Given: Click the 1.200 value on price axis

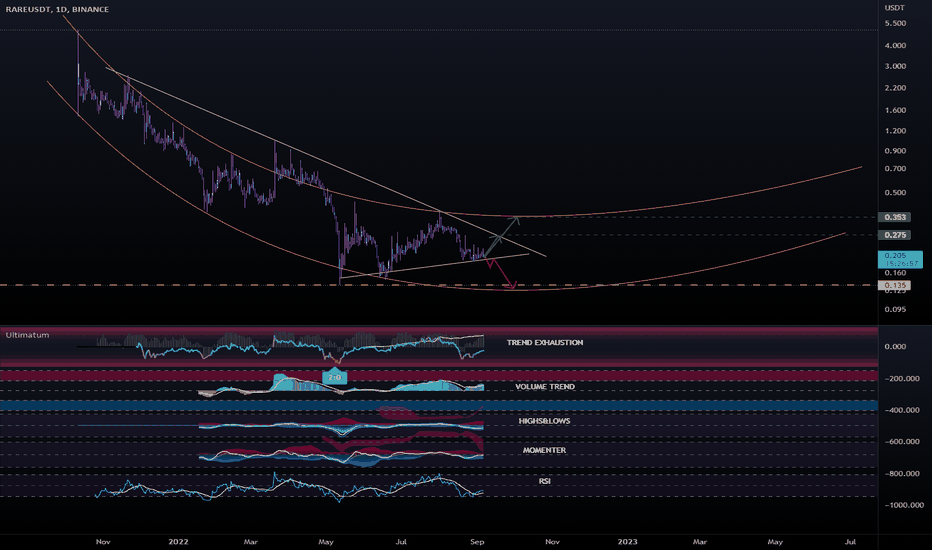Looking at the screenshot, I should [895, 131].
